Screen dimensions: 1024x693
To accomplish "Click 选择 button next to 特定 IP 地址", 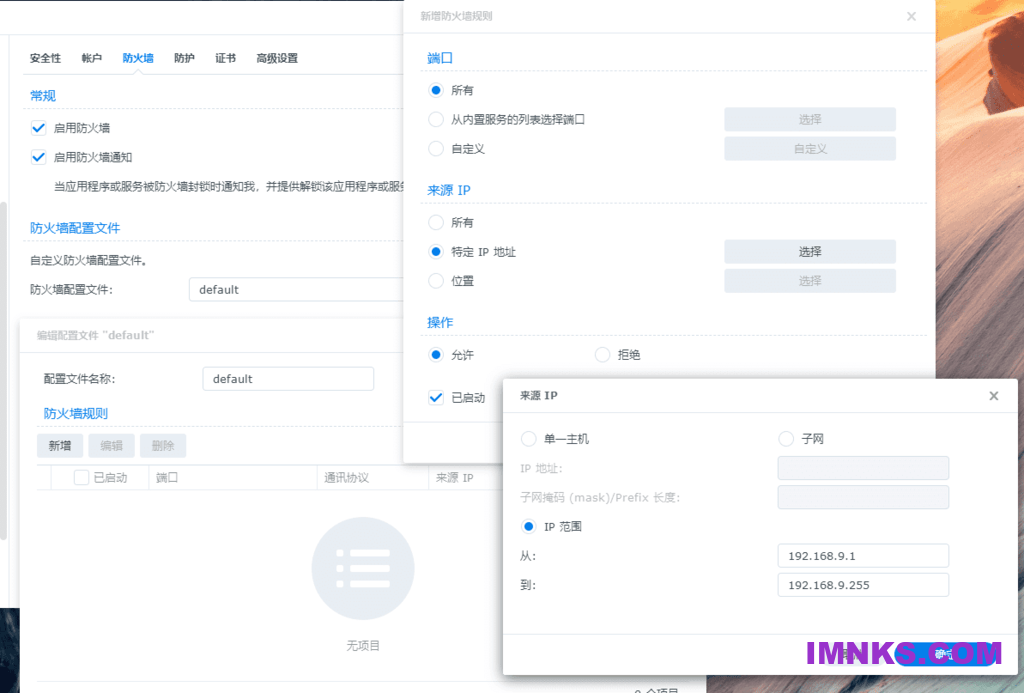I will (x=810, y=251).
